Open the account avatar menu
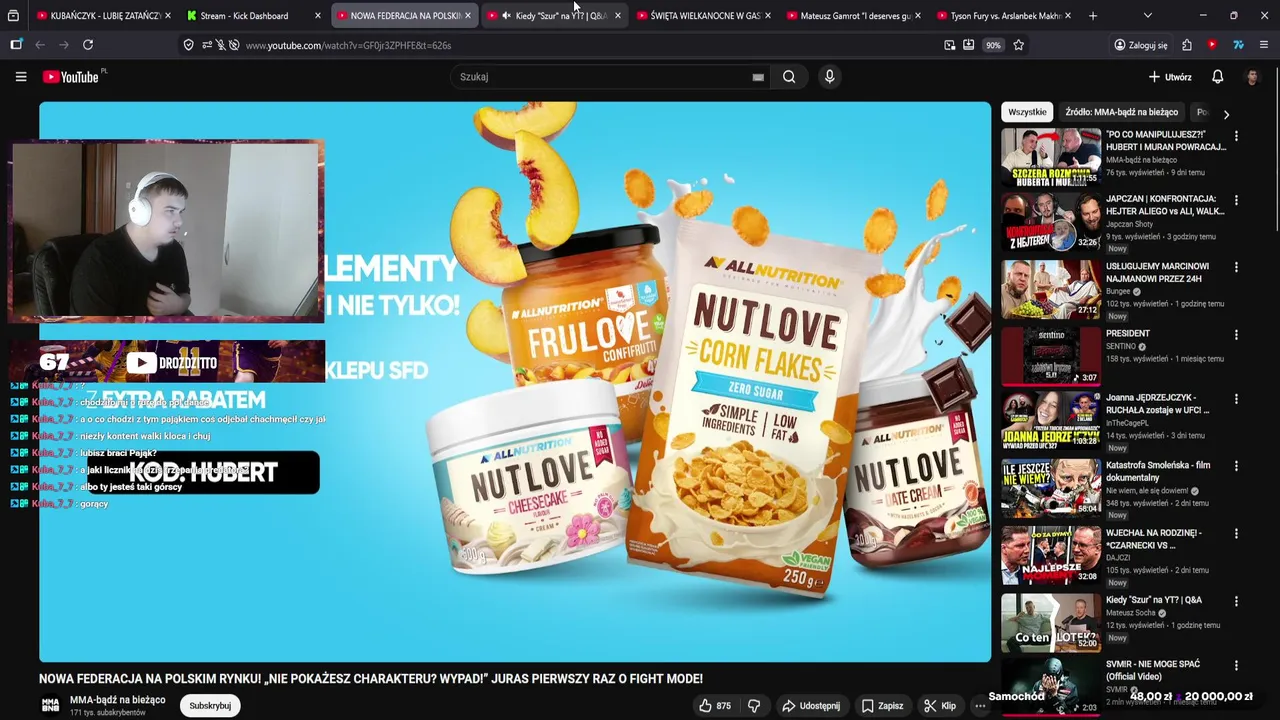The height and width of the screenshot is (720, 1280). point(1252,77)
